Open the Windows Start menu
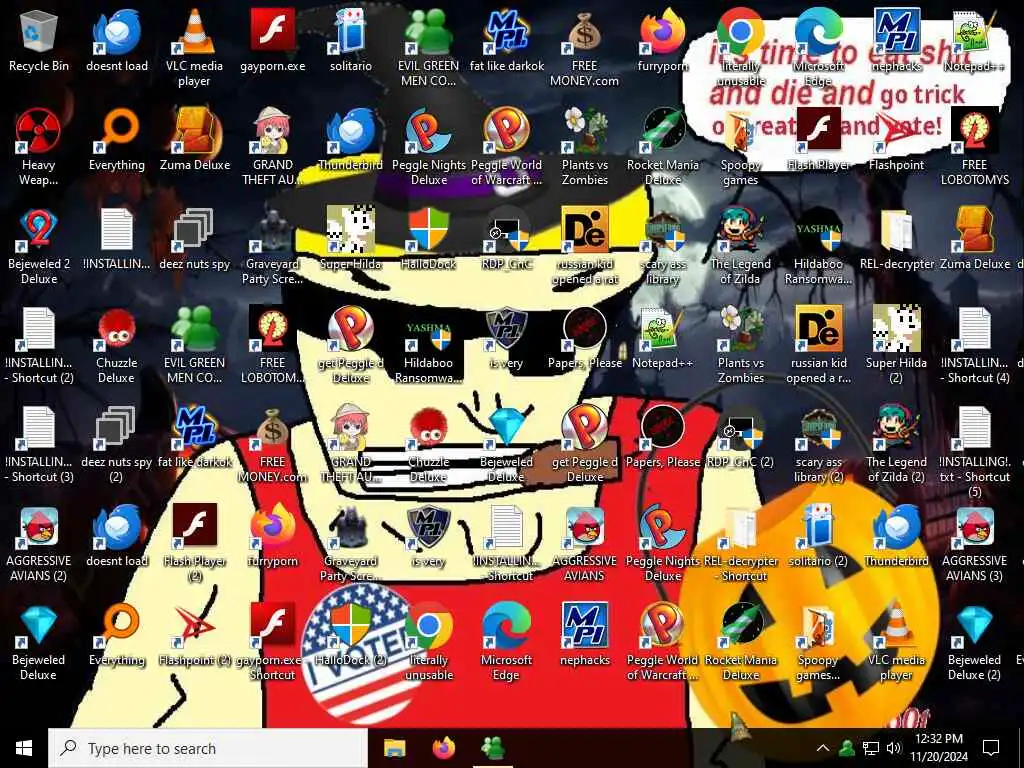 [x=24, y=748]
